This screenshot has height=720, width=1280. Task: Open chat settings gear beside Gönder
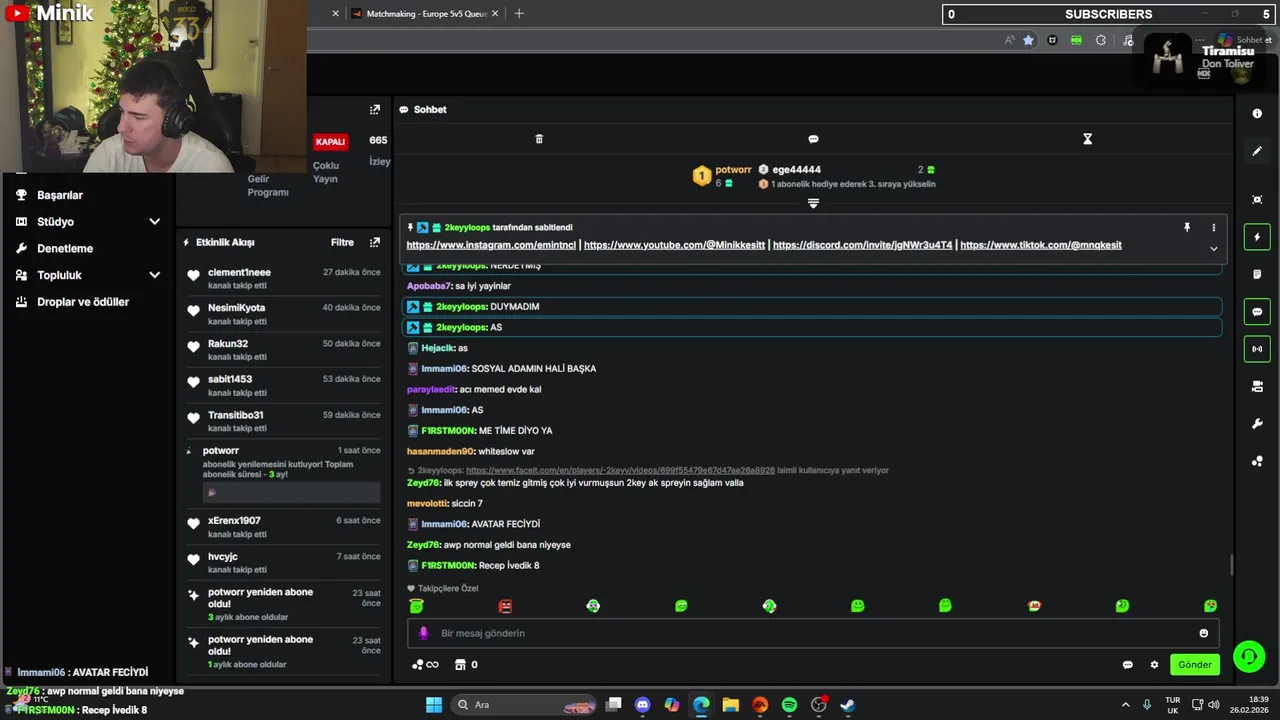click(x=1154, y=665)
